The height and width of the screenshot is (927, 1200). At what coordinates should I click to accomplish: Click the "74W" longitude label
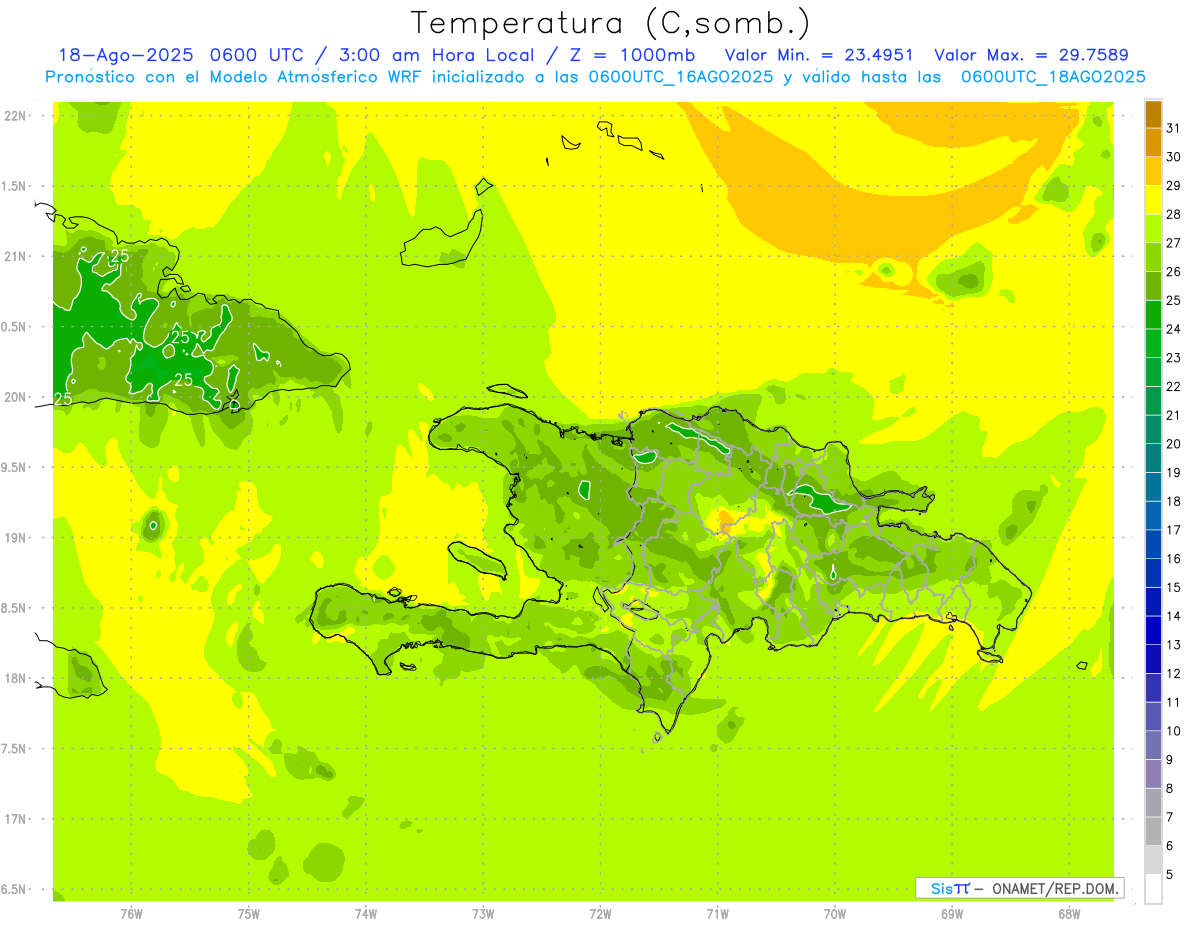[x=365, y=915]
